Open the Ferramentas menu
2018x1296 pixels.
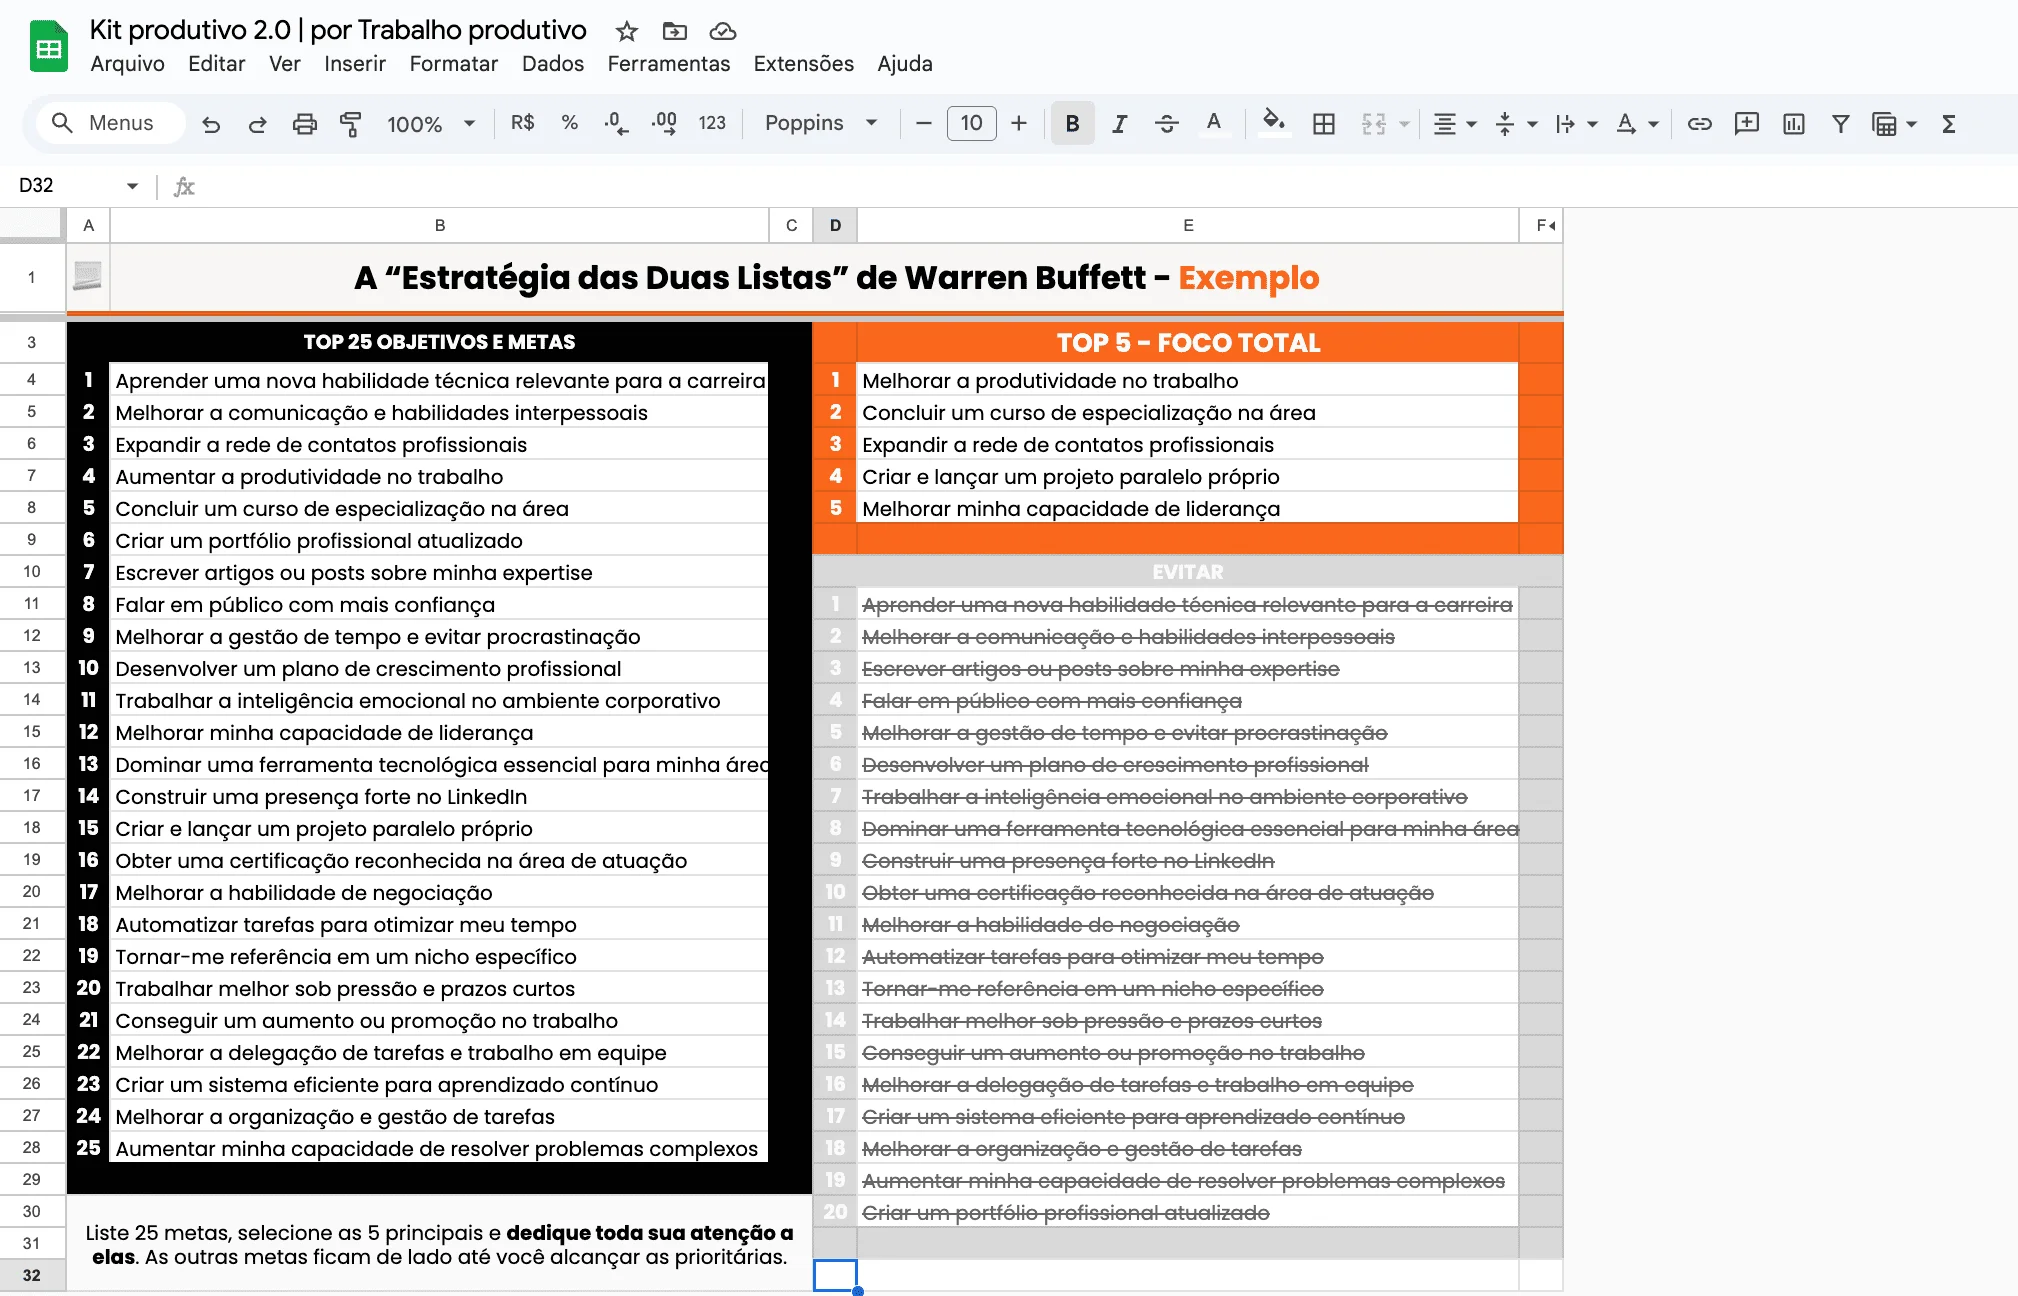point(668,64)
